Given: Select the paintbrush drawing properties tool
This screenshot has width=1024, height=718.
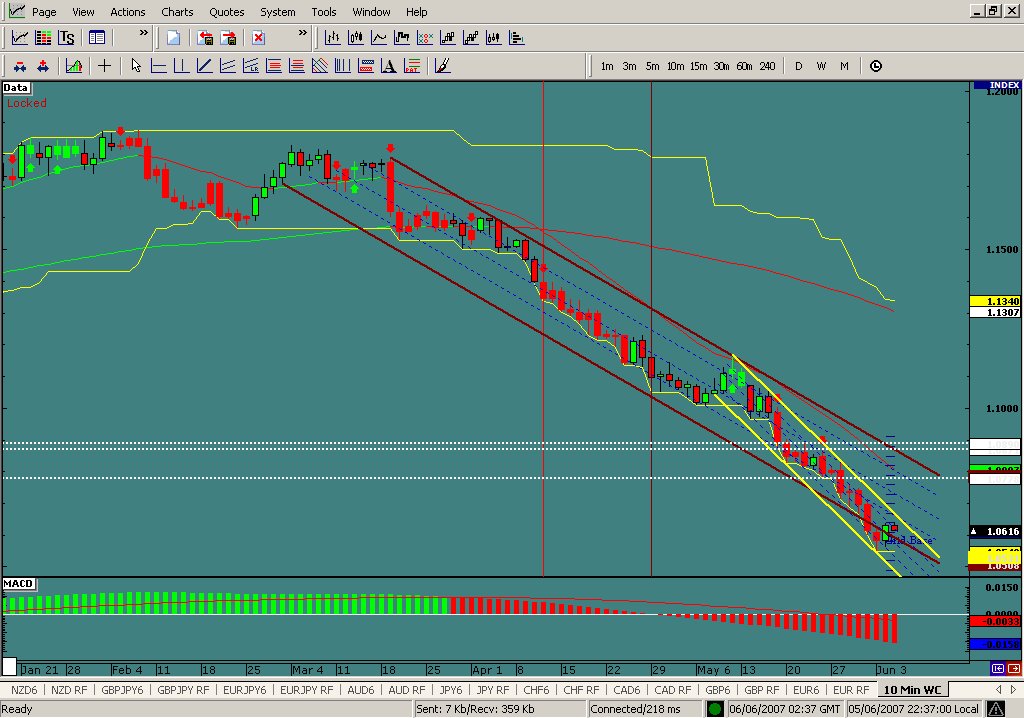Looking at the screenshot, I should coord(442,66).
